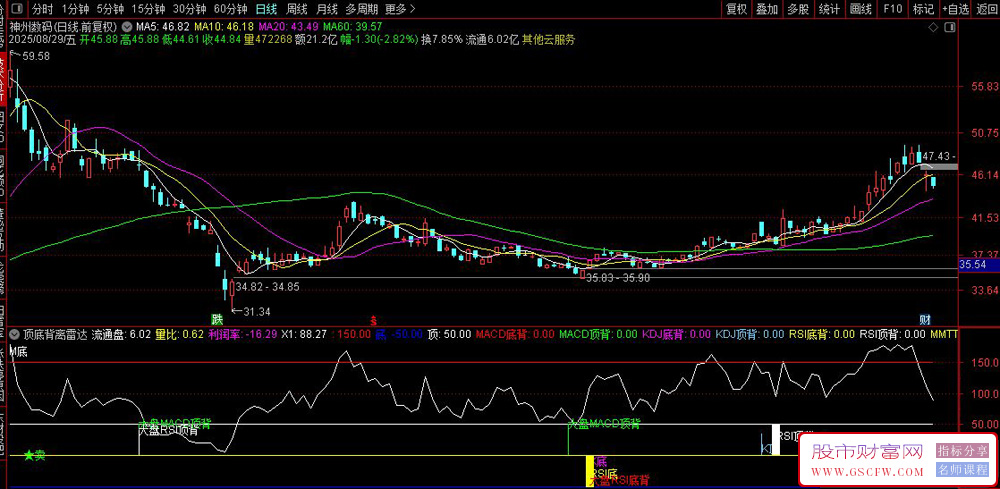
Task: Click the 31.34 low price label
Action: coord(257,311)
